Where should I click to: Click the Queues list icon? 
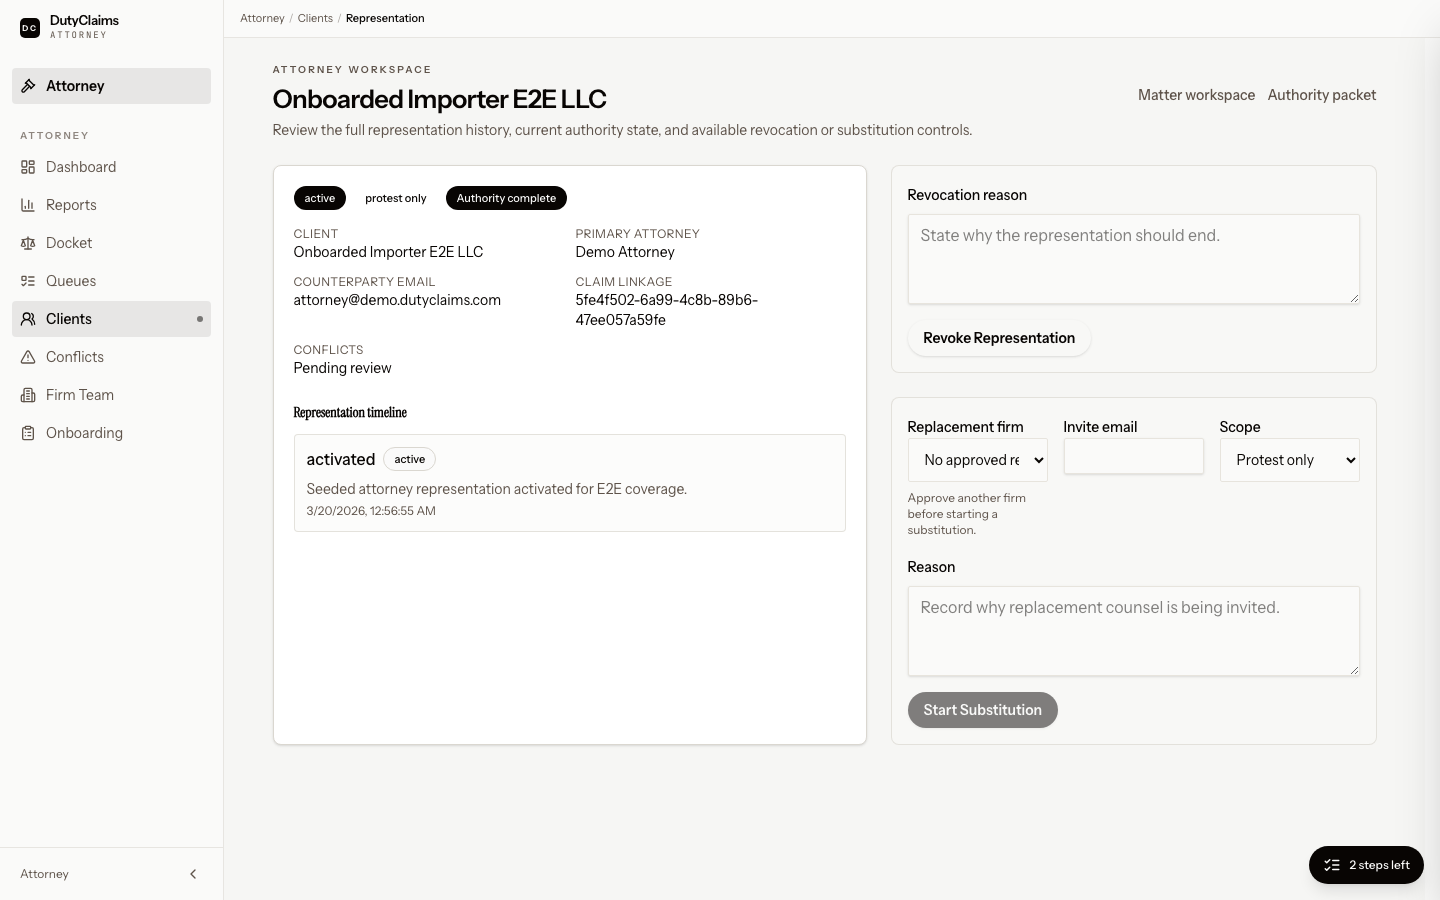point(28,281)
